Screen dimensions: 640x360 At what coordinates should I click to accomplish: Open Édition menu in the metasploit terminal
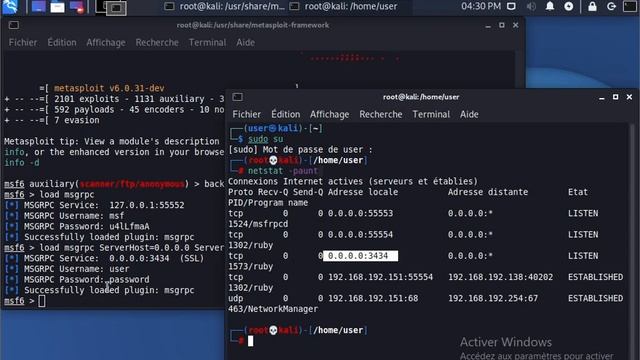pos(62,42)
